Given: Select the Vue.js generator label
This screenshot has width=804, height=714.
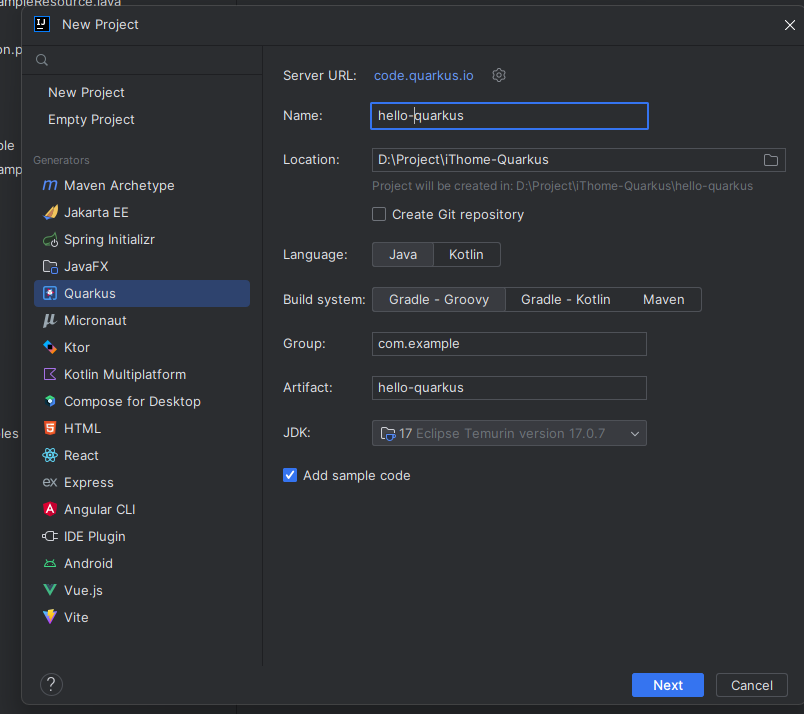Looking at the screenshot, I should [x=83, y=590].
